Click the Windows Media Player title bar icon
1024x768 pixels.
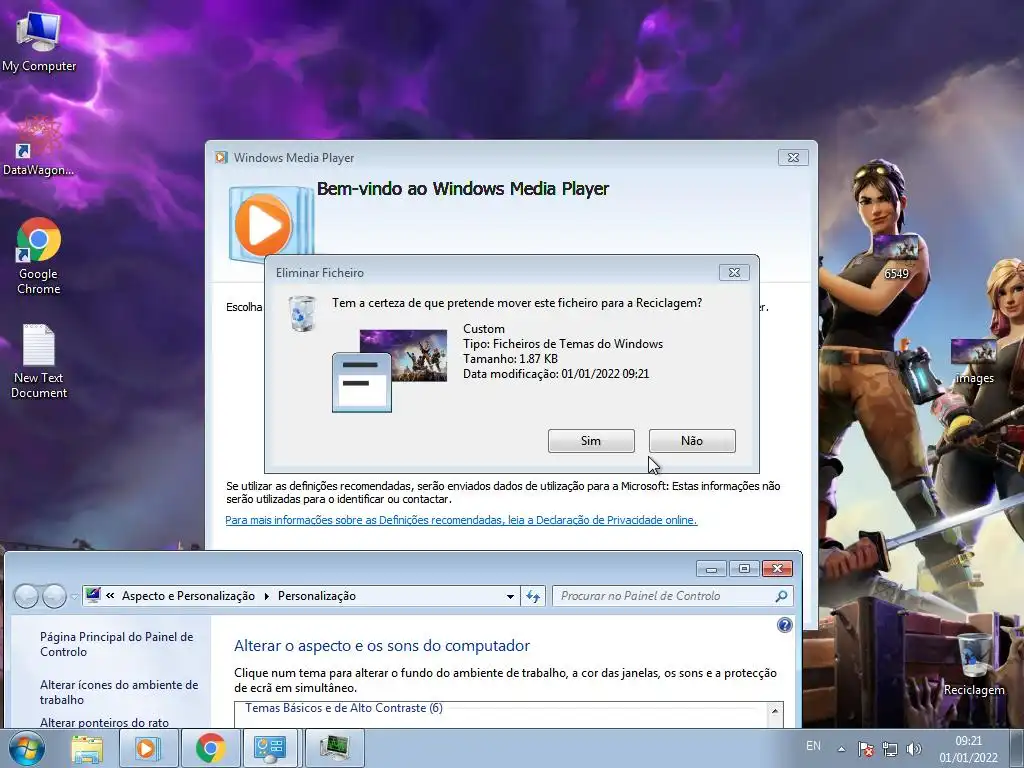(221, 157)
